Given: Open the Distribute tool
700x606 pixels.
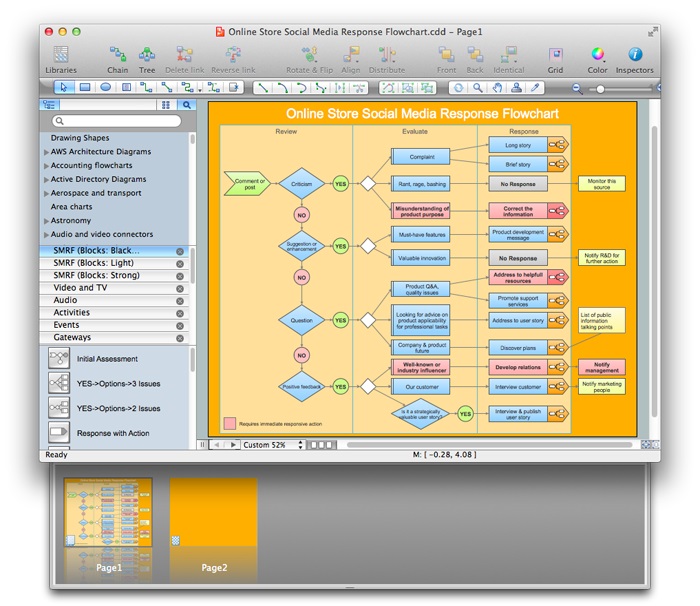Looking at the screenshot, I should click(387, 59).
